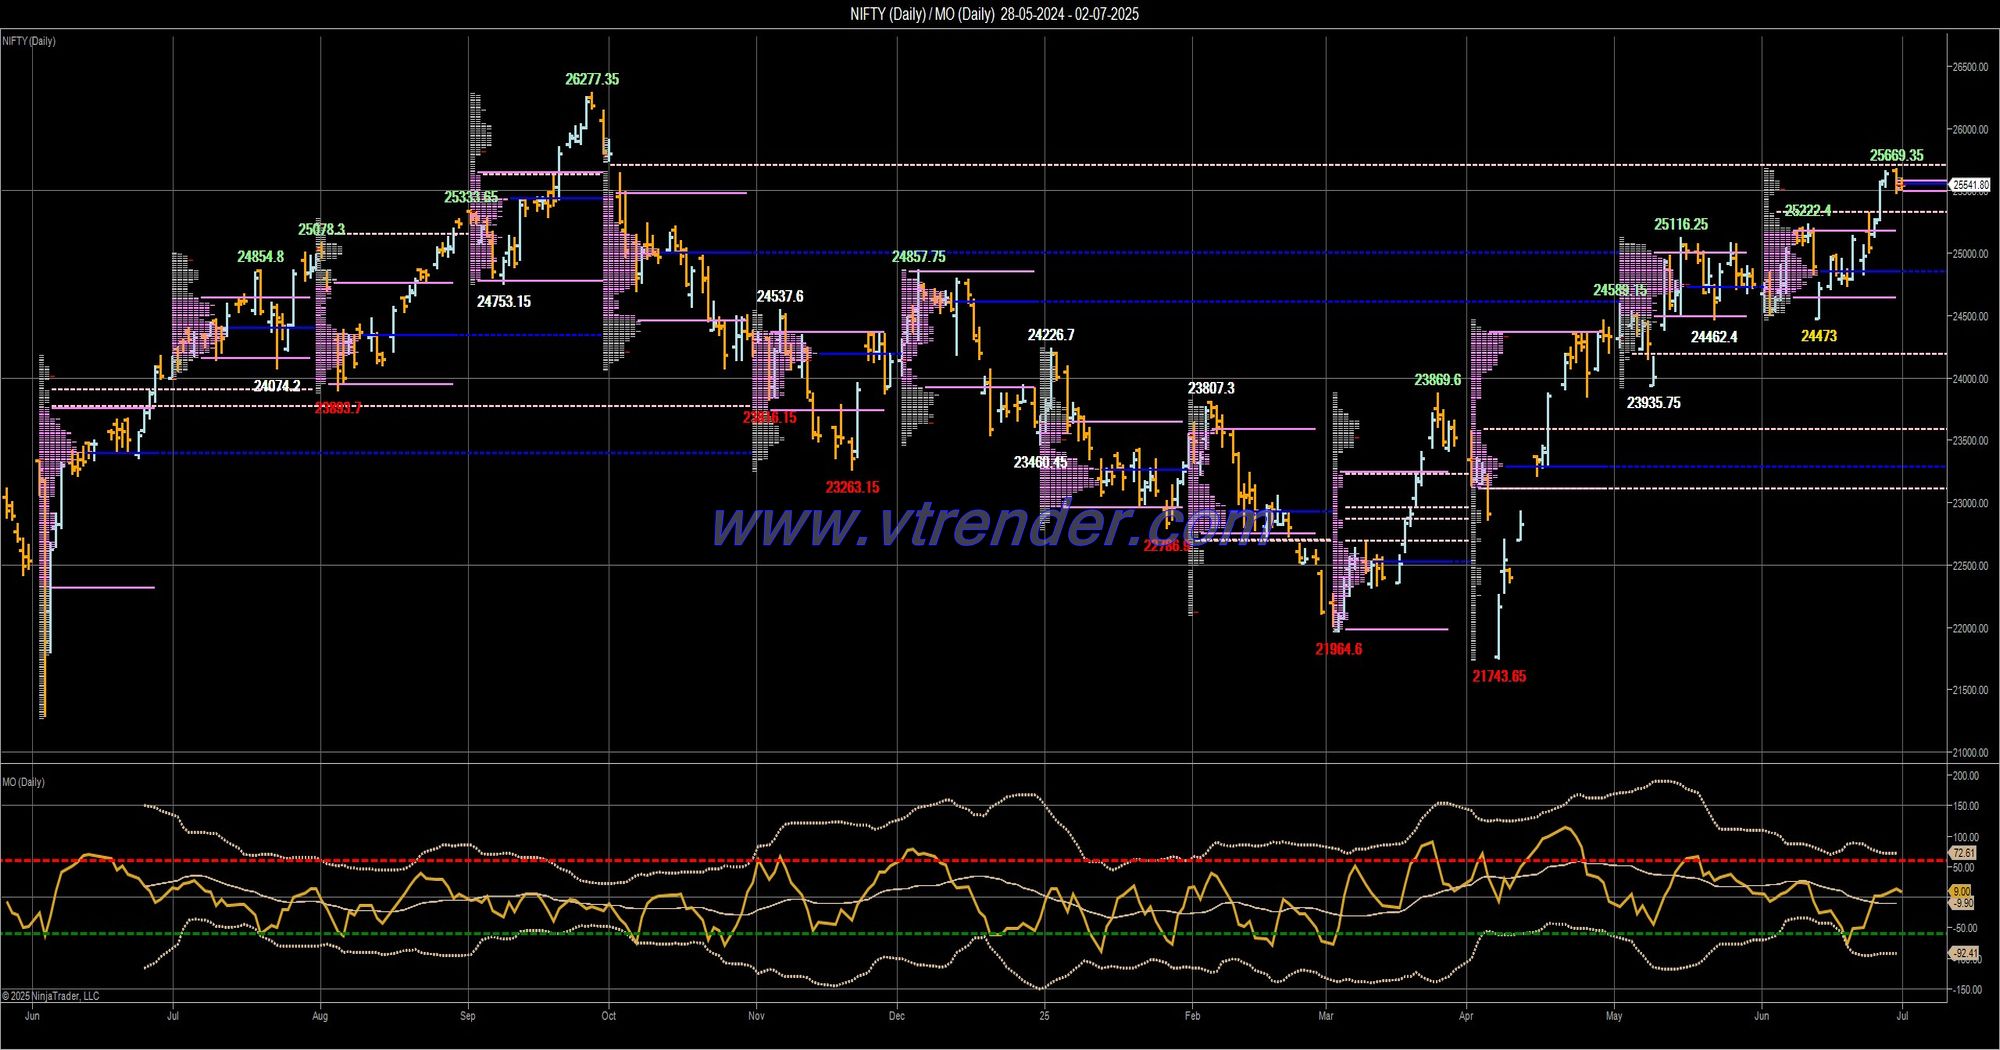Image resolution: width=2000 pixels, height=1050 pixels.
Task: Select the 25000.00 price axis label
Action: pyautogui.click(x=1970, y=254)
